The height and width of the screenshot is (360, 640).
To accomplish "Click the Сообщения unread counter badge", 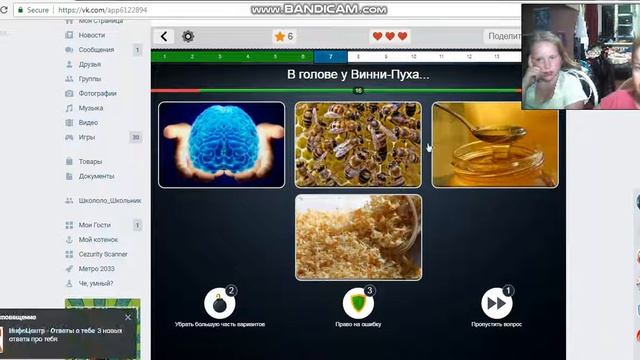I will [137, 50].
